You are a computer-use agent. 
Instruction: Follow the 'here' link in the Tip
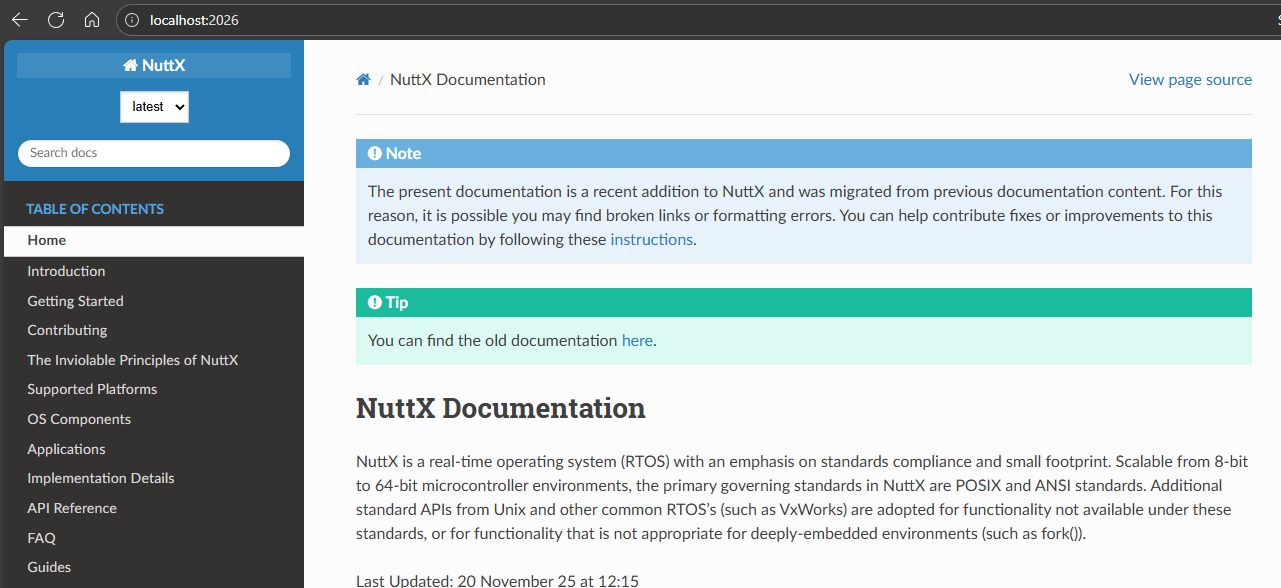[637, 341]
